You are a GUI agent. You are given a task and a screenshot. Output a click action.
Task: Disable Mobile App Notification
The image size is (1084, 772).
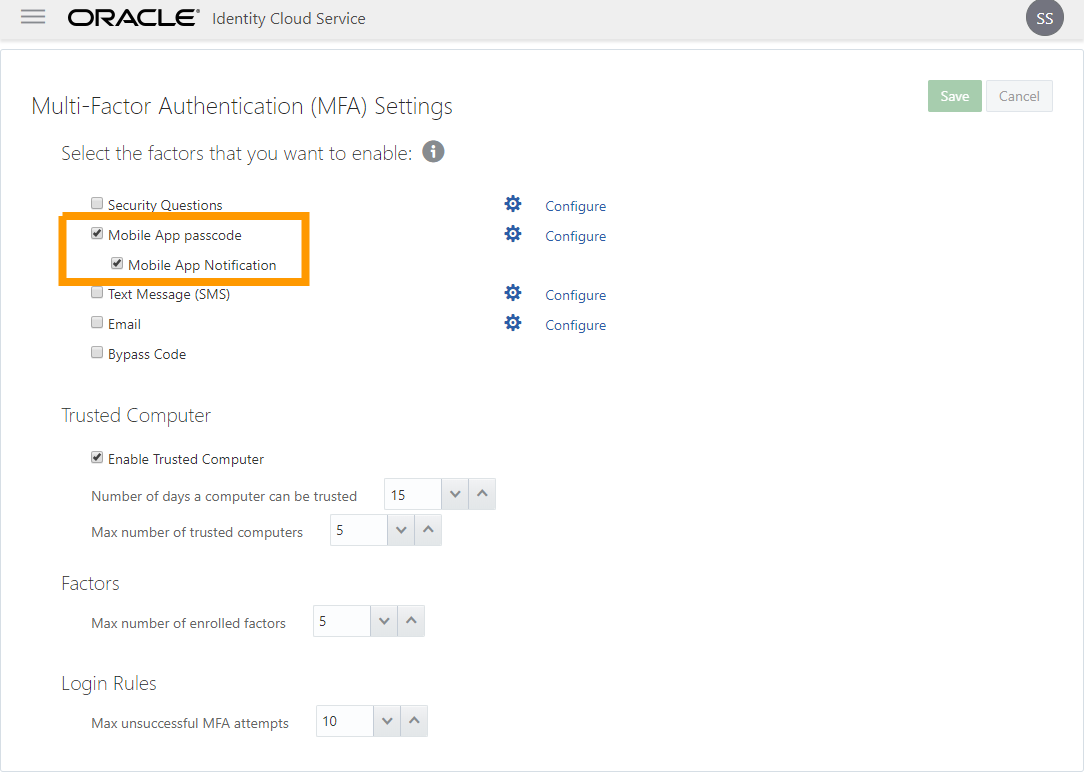pyautogui.click(x=117, y=263)
